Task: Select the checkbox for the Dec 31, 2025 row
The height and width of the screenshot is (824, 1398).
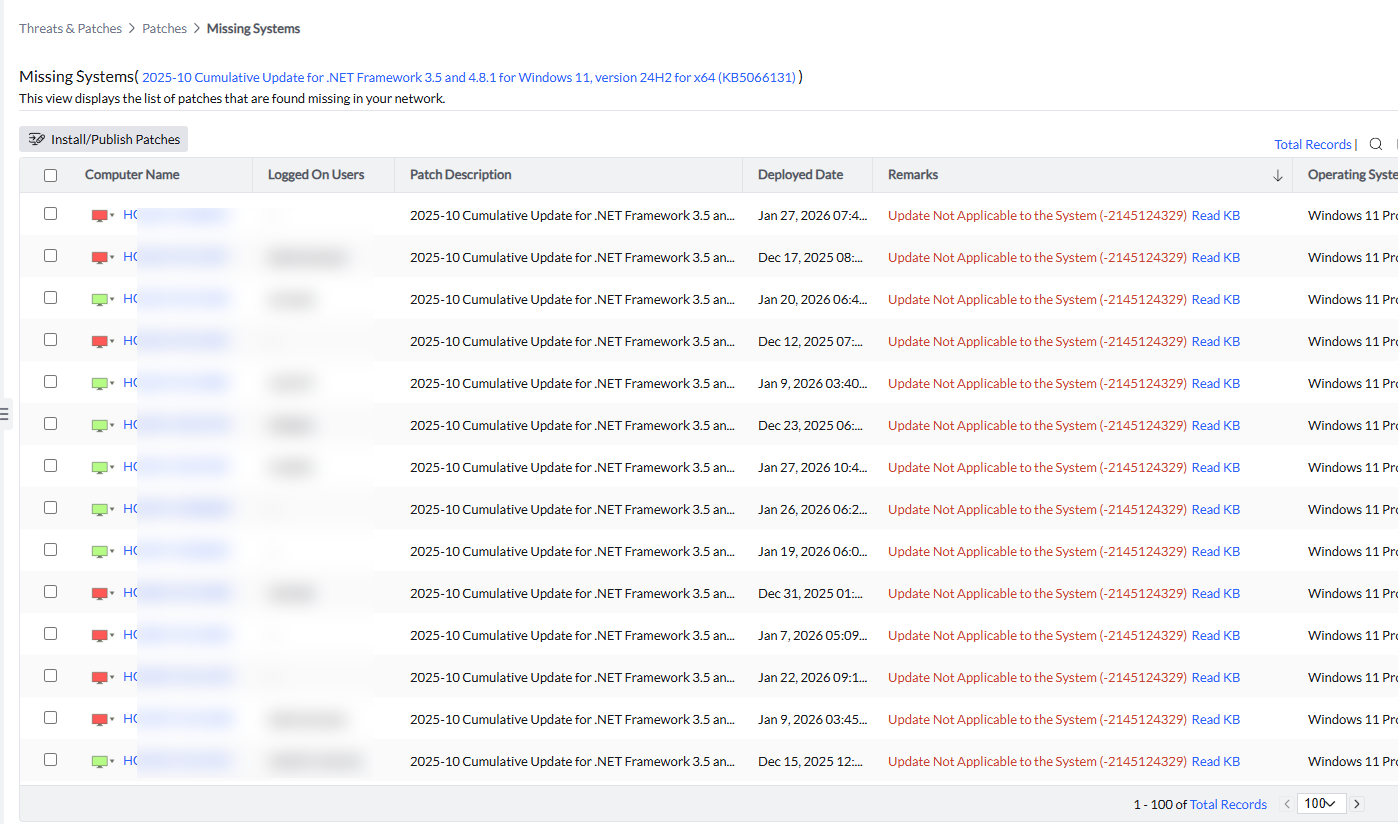Action: click(51, 592)
